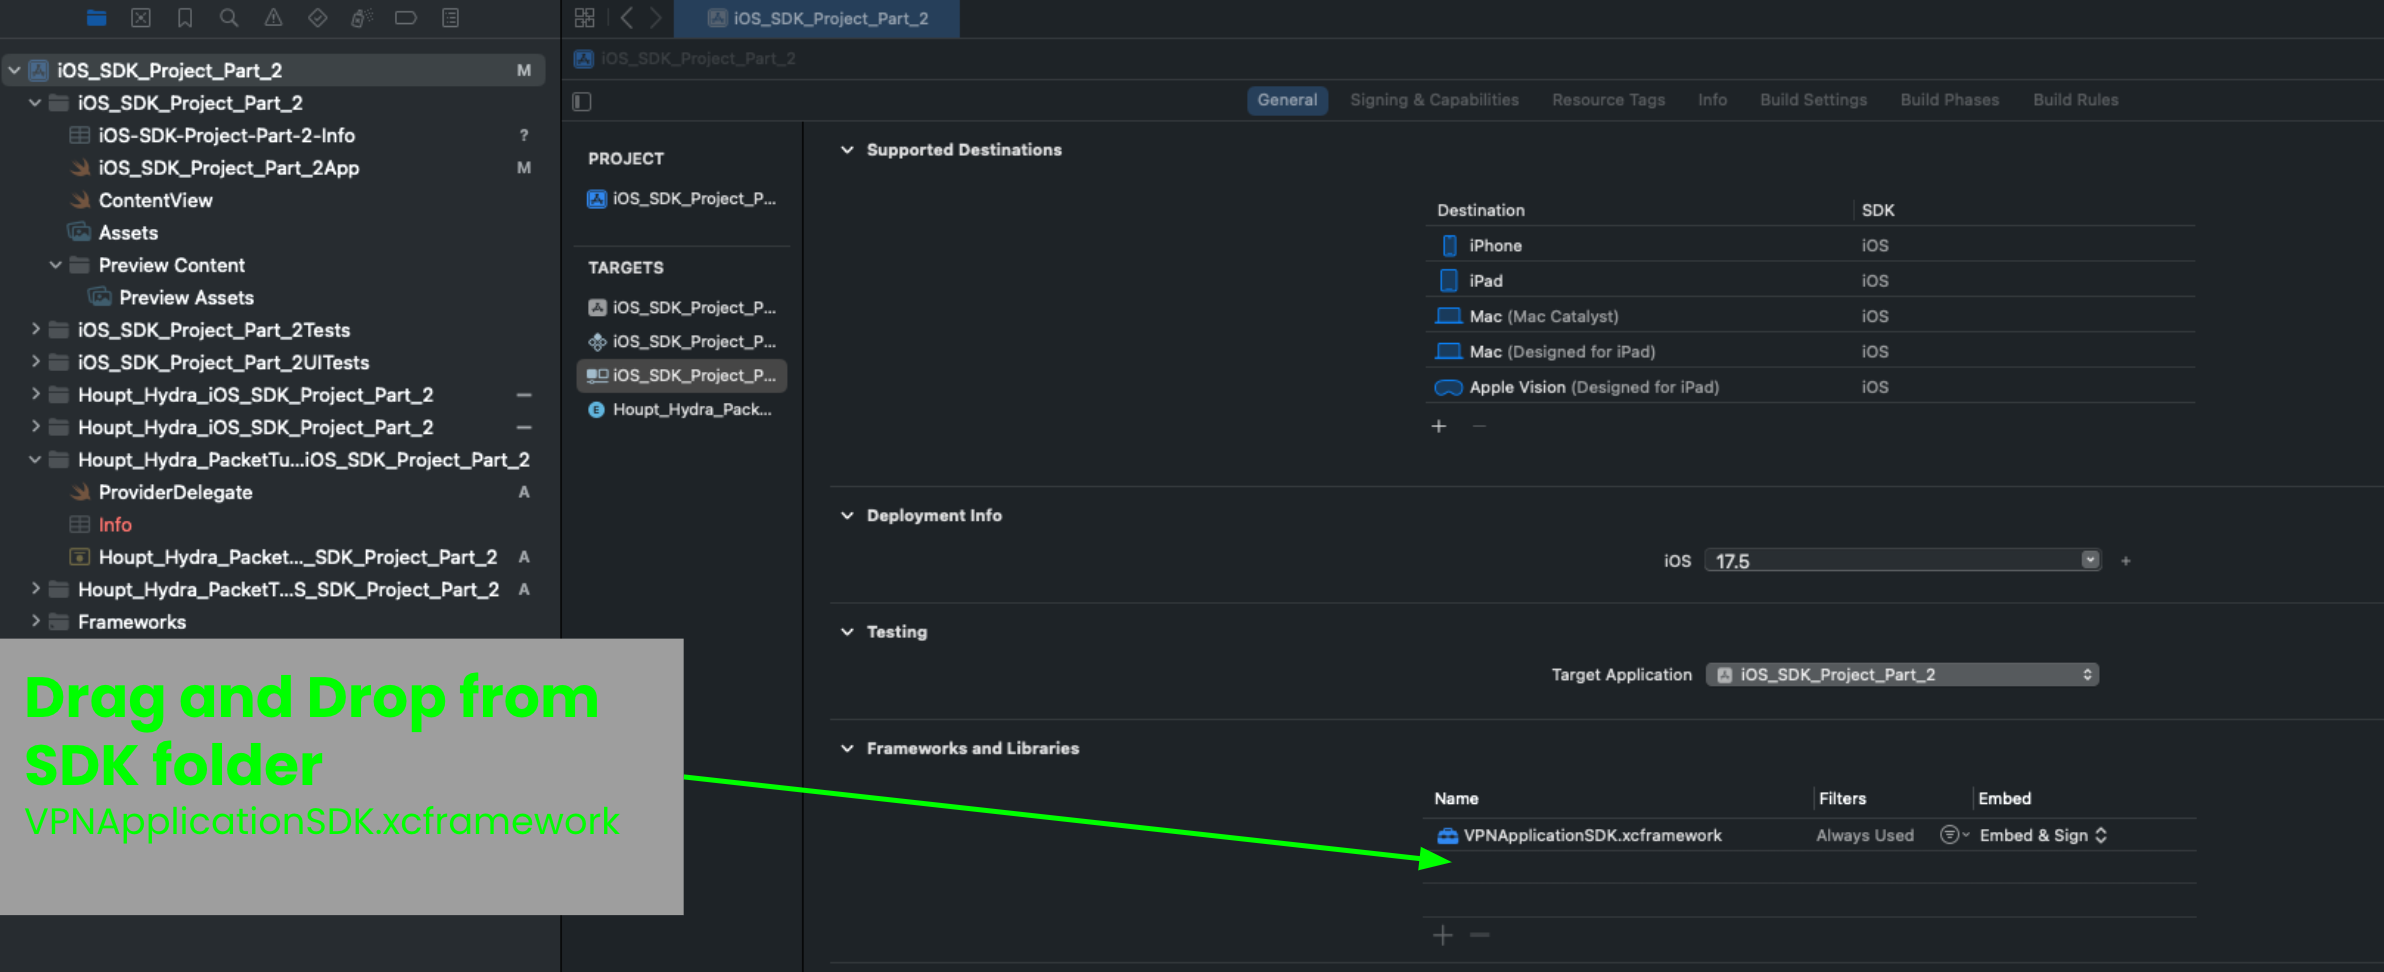This screenshot has height=972, width=2384.
Task: Switch to the Build Settings tab
Action: [1813, 100]
